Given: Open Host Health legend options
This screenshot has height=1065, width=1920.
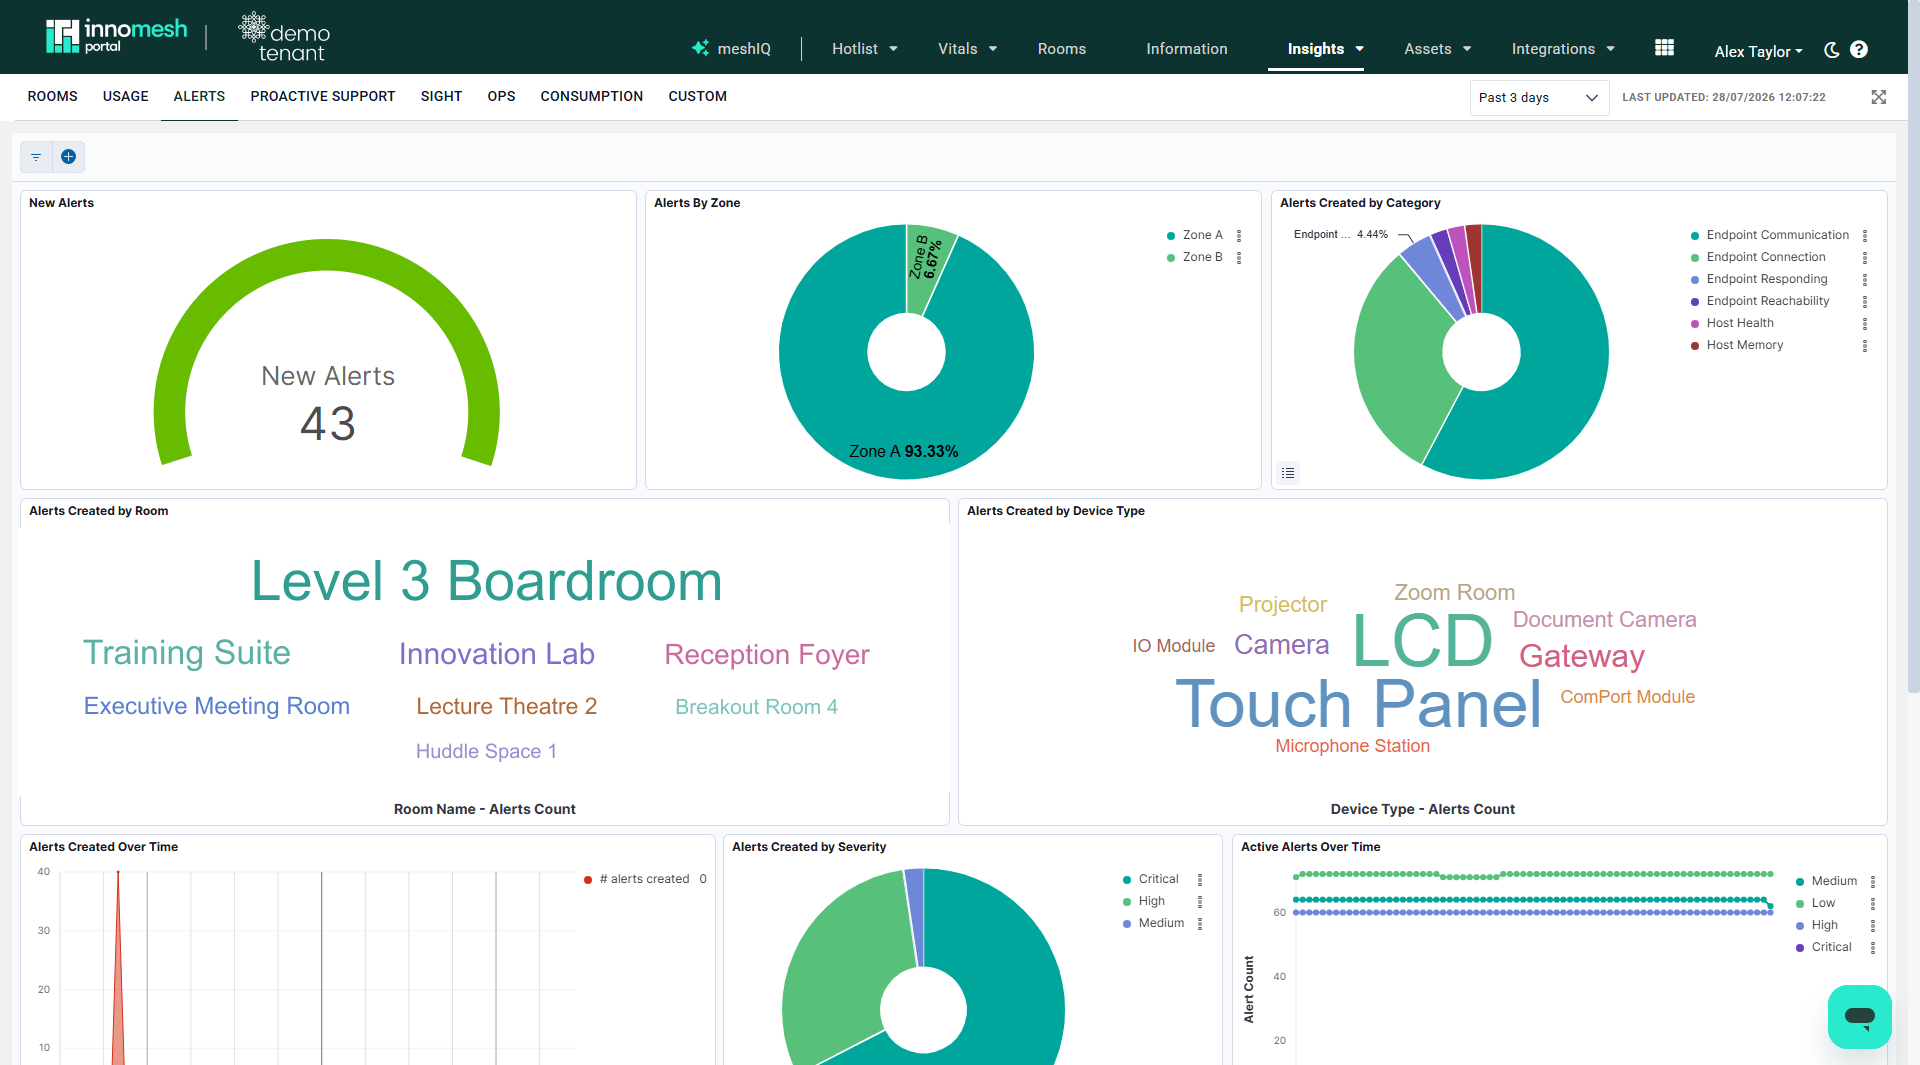Looking at the screenshot, I should tap(1865, 324).
